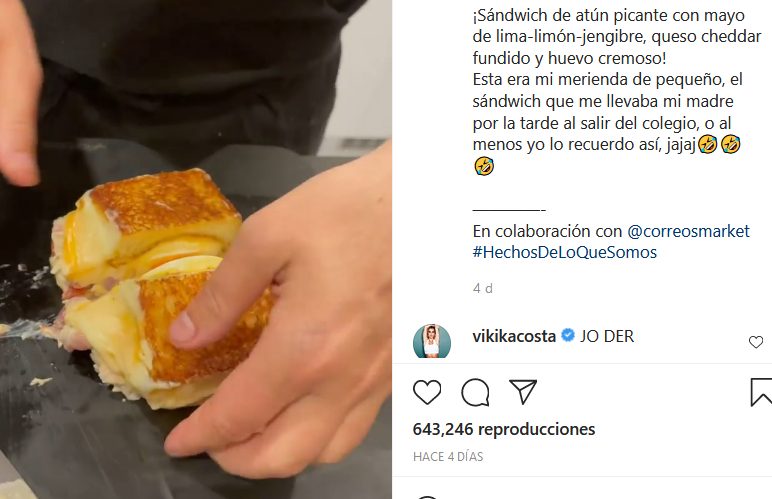This screenshot has height=499, width=772.
Task: Click the first laughing emoji after jajaj
Action: 708,144
